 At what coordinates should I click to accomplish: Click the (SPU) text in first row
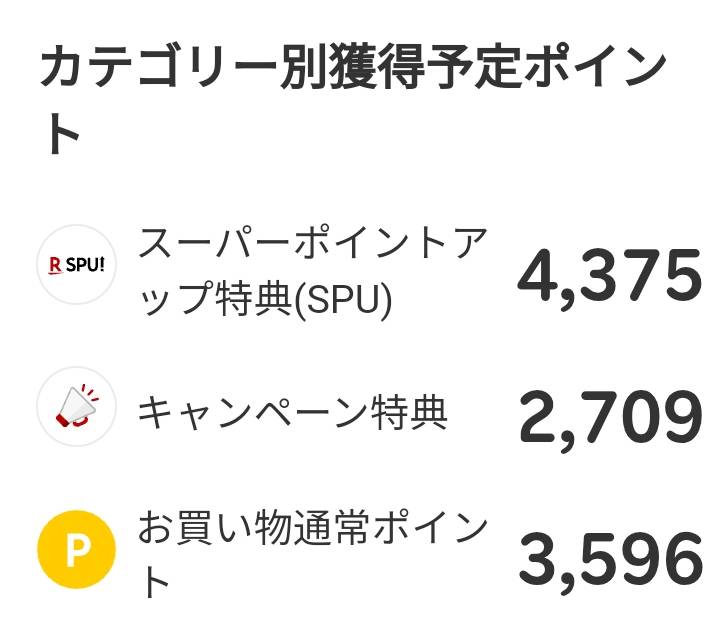pos(346,297)
